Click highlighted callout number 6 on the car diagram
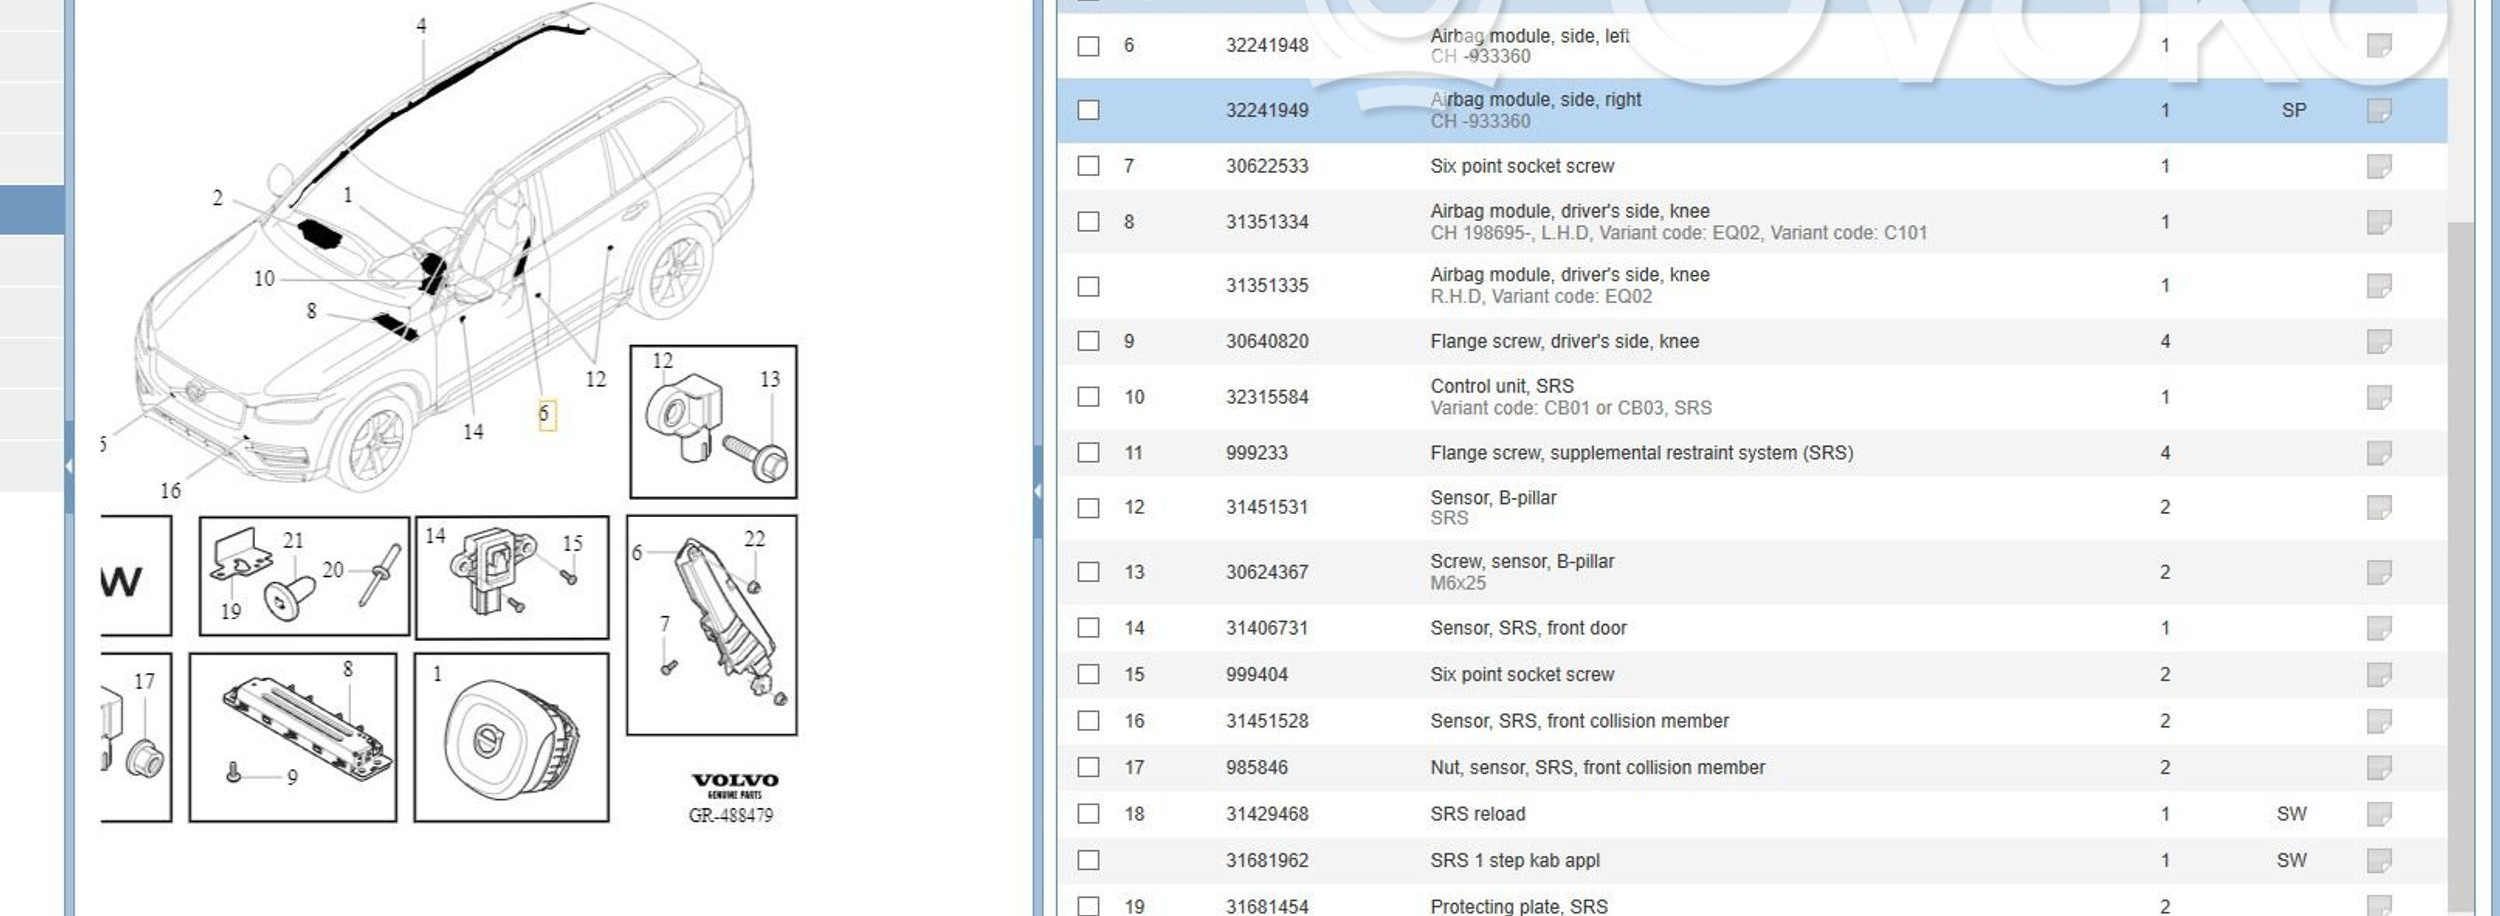Image resolution: width=2500 pixels, height=916 pixels. click(x=545, y=413)
